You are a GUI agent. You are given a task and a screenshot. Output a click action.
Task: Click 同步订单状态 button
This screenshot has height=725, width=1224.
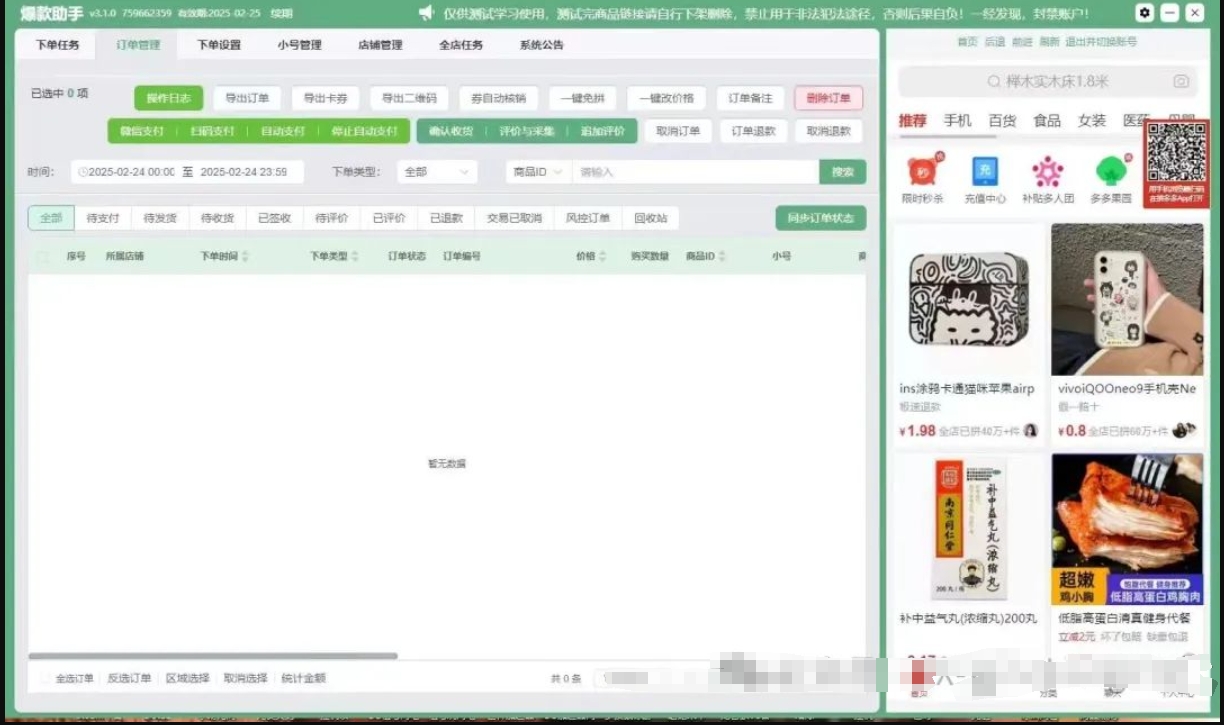[x=821, y=218]
